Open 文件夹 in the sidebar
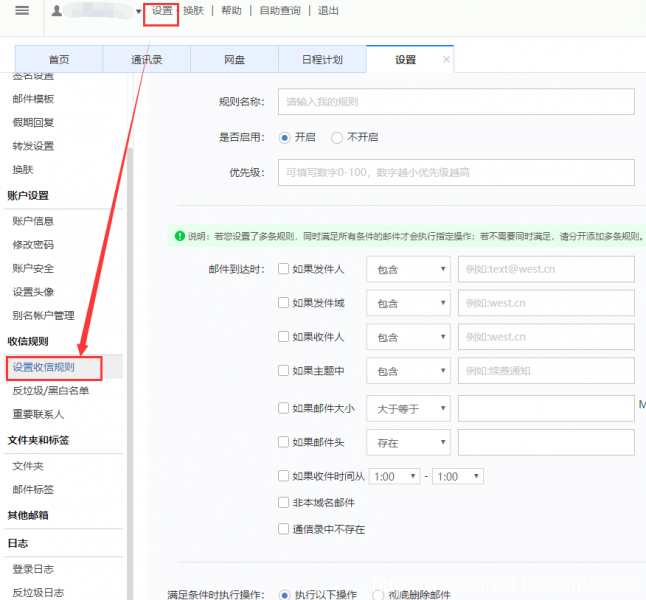This screenshot has height=600, width=646. click(x=28, y=466)
